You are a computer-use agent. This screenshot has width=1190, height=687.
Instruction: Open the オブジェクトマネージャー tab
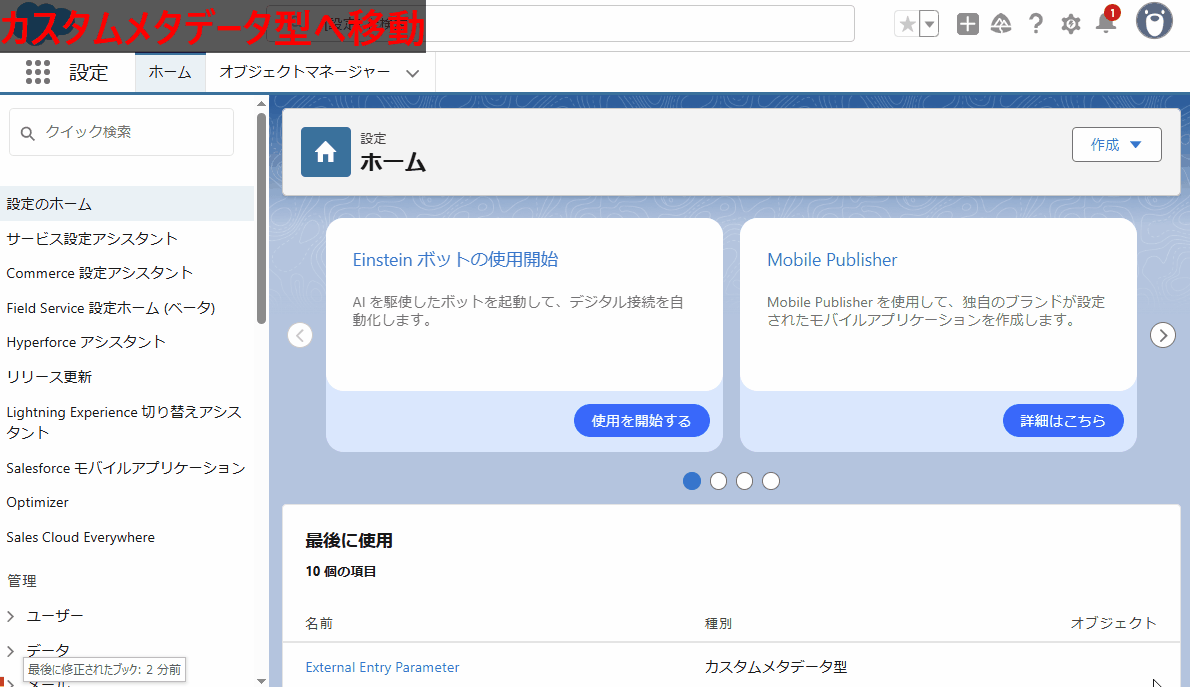pyautogui.click(x=304, y=72)
